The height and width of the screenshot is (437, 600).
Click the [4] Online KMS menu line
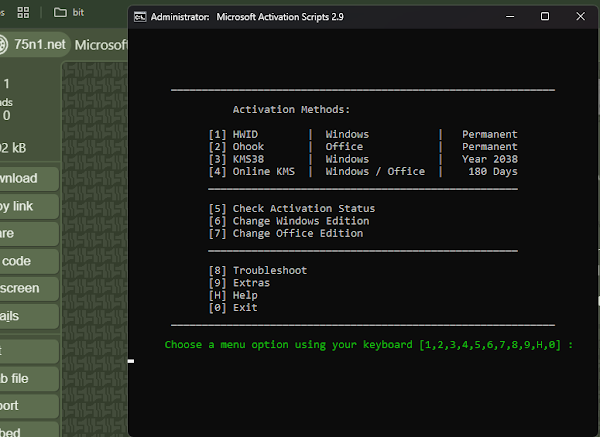(363, 171)
